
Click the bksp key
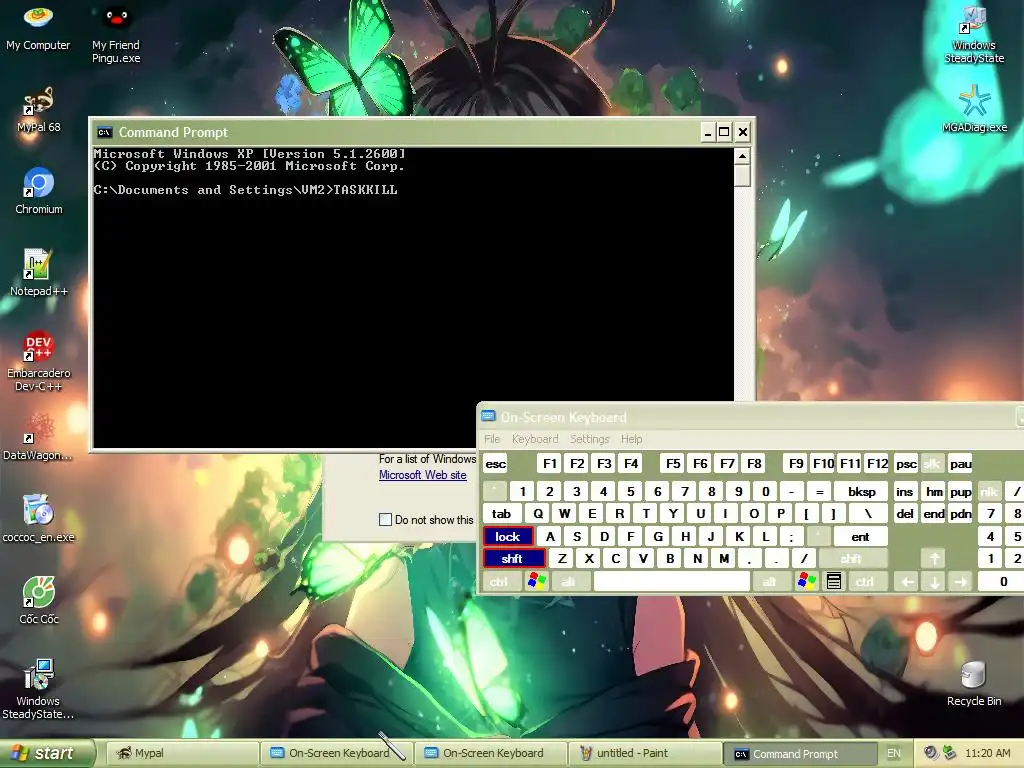coord(861,491)
